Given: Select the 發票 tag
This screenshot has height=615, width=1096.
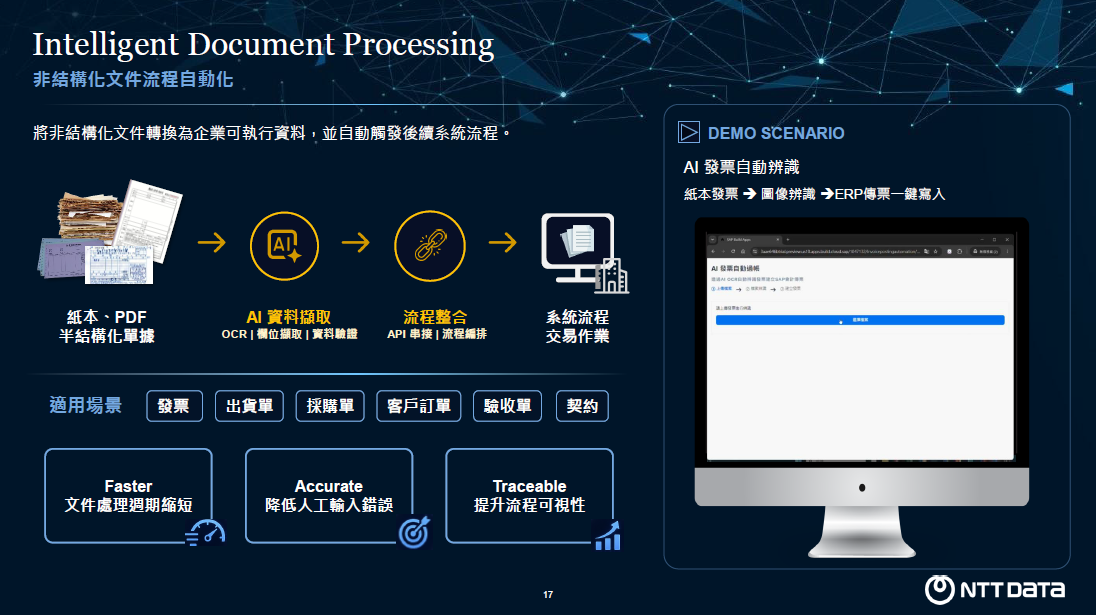Looking at the screenshot, I should [x=175, y=406].
